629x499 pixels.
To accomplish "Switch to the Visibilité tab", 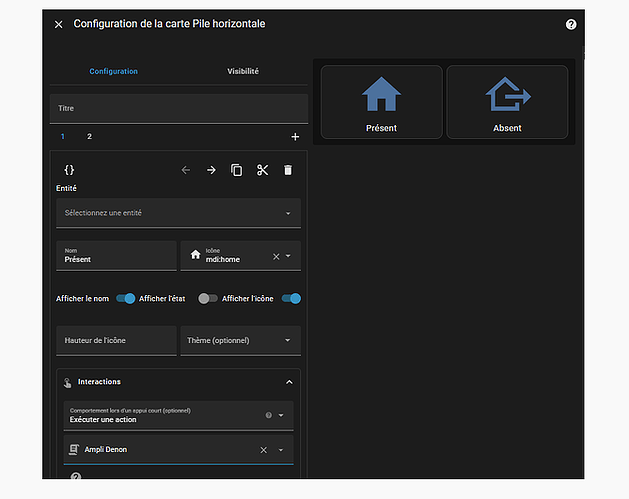I will point(243,72).
